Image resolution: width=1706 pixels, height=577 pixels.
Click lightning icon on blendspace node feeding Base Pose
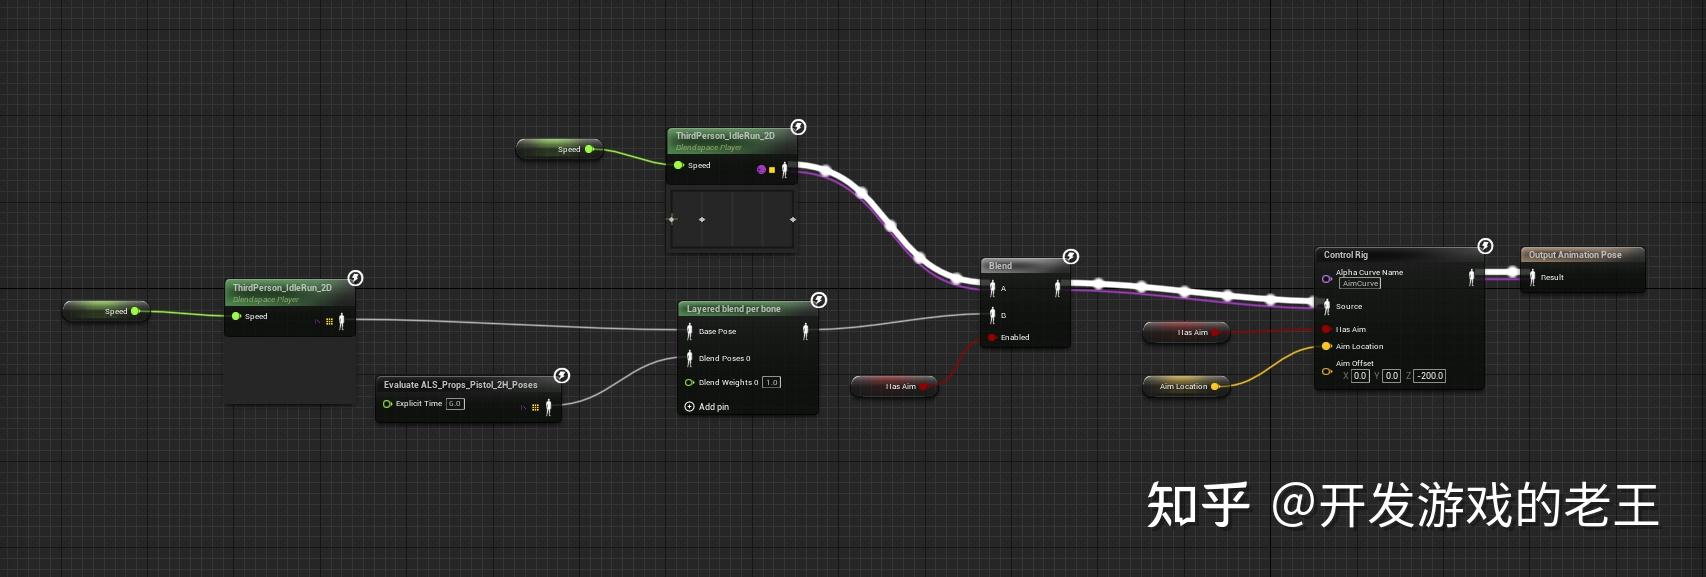coord(355,278)
